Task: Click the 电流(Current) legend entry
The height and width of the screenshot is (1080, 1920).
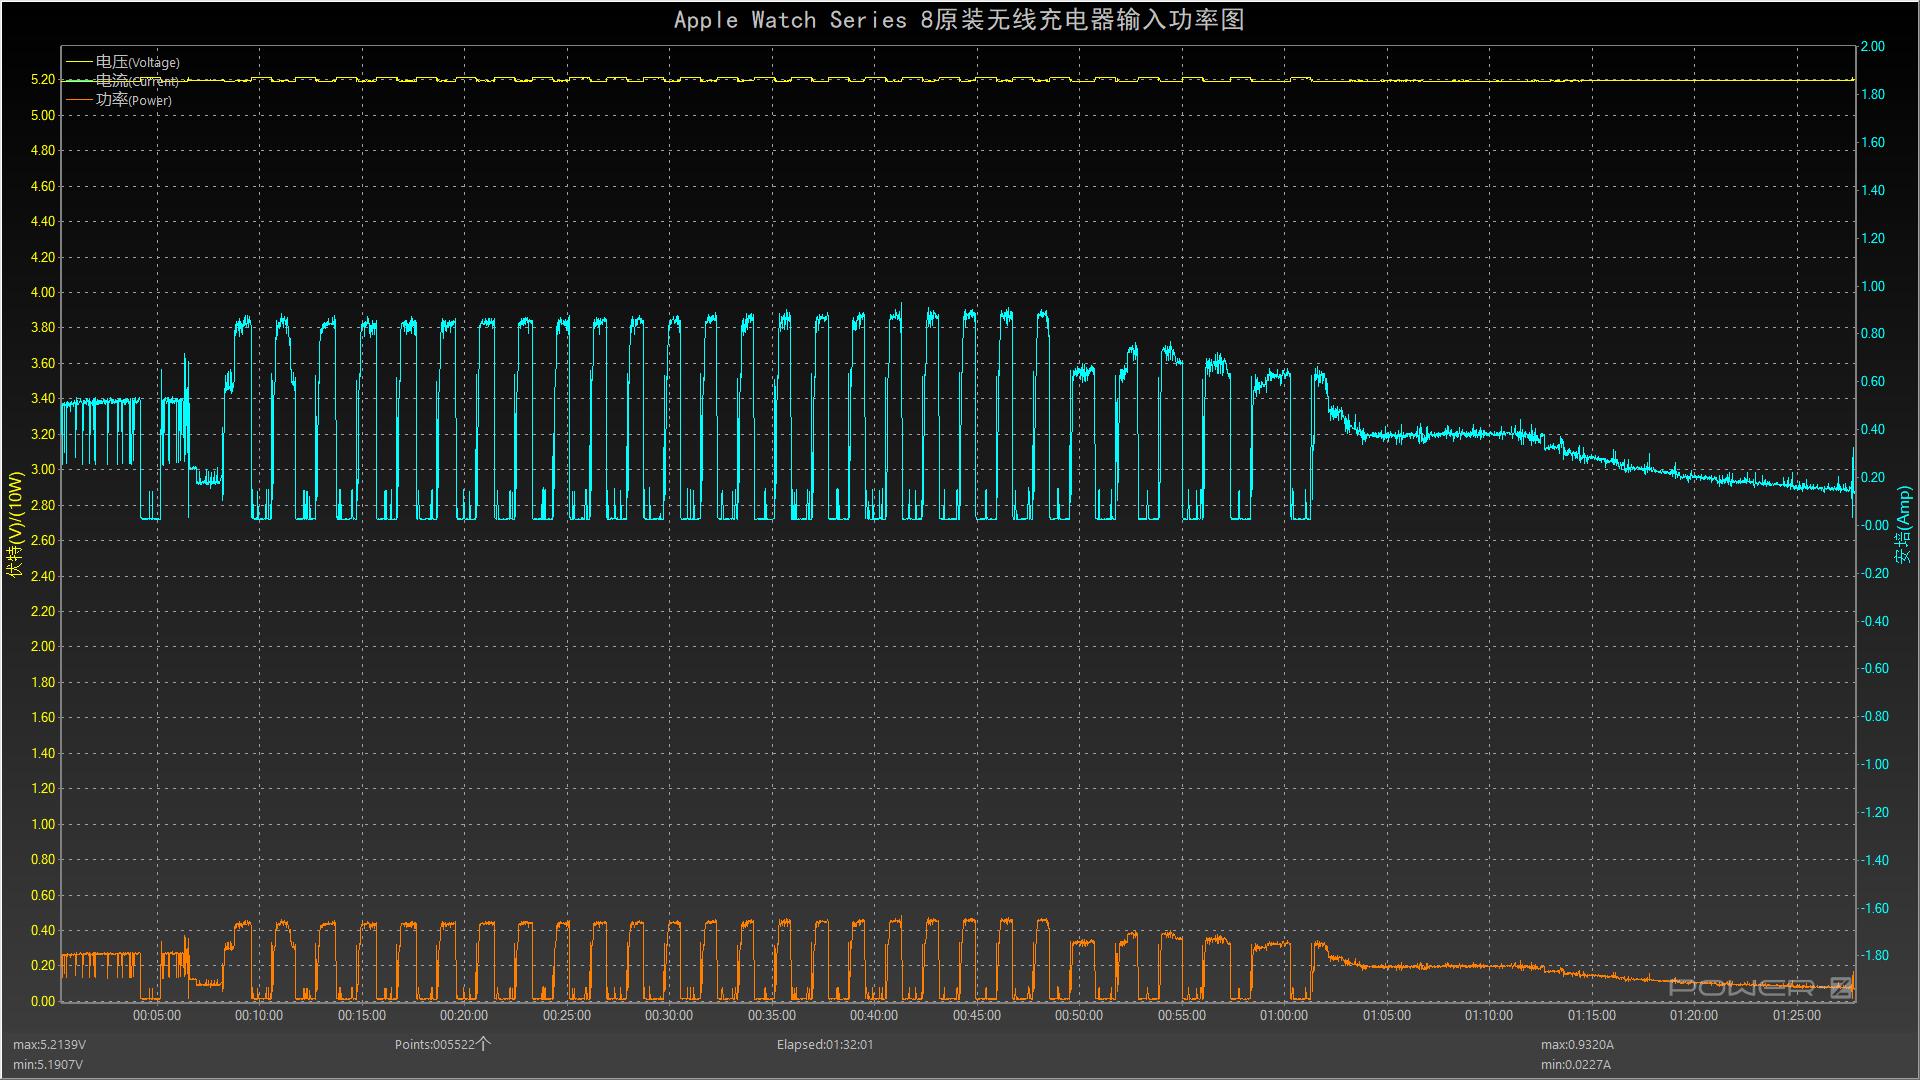Action: coord(137,81)
